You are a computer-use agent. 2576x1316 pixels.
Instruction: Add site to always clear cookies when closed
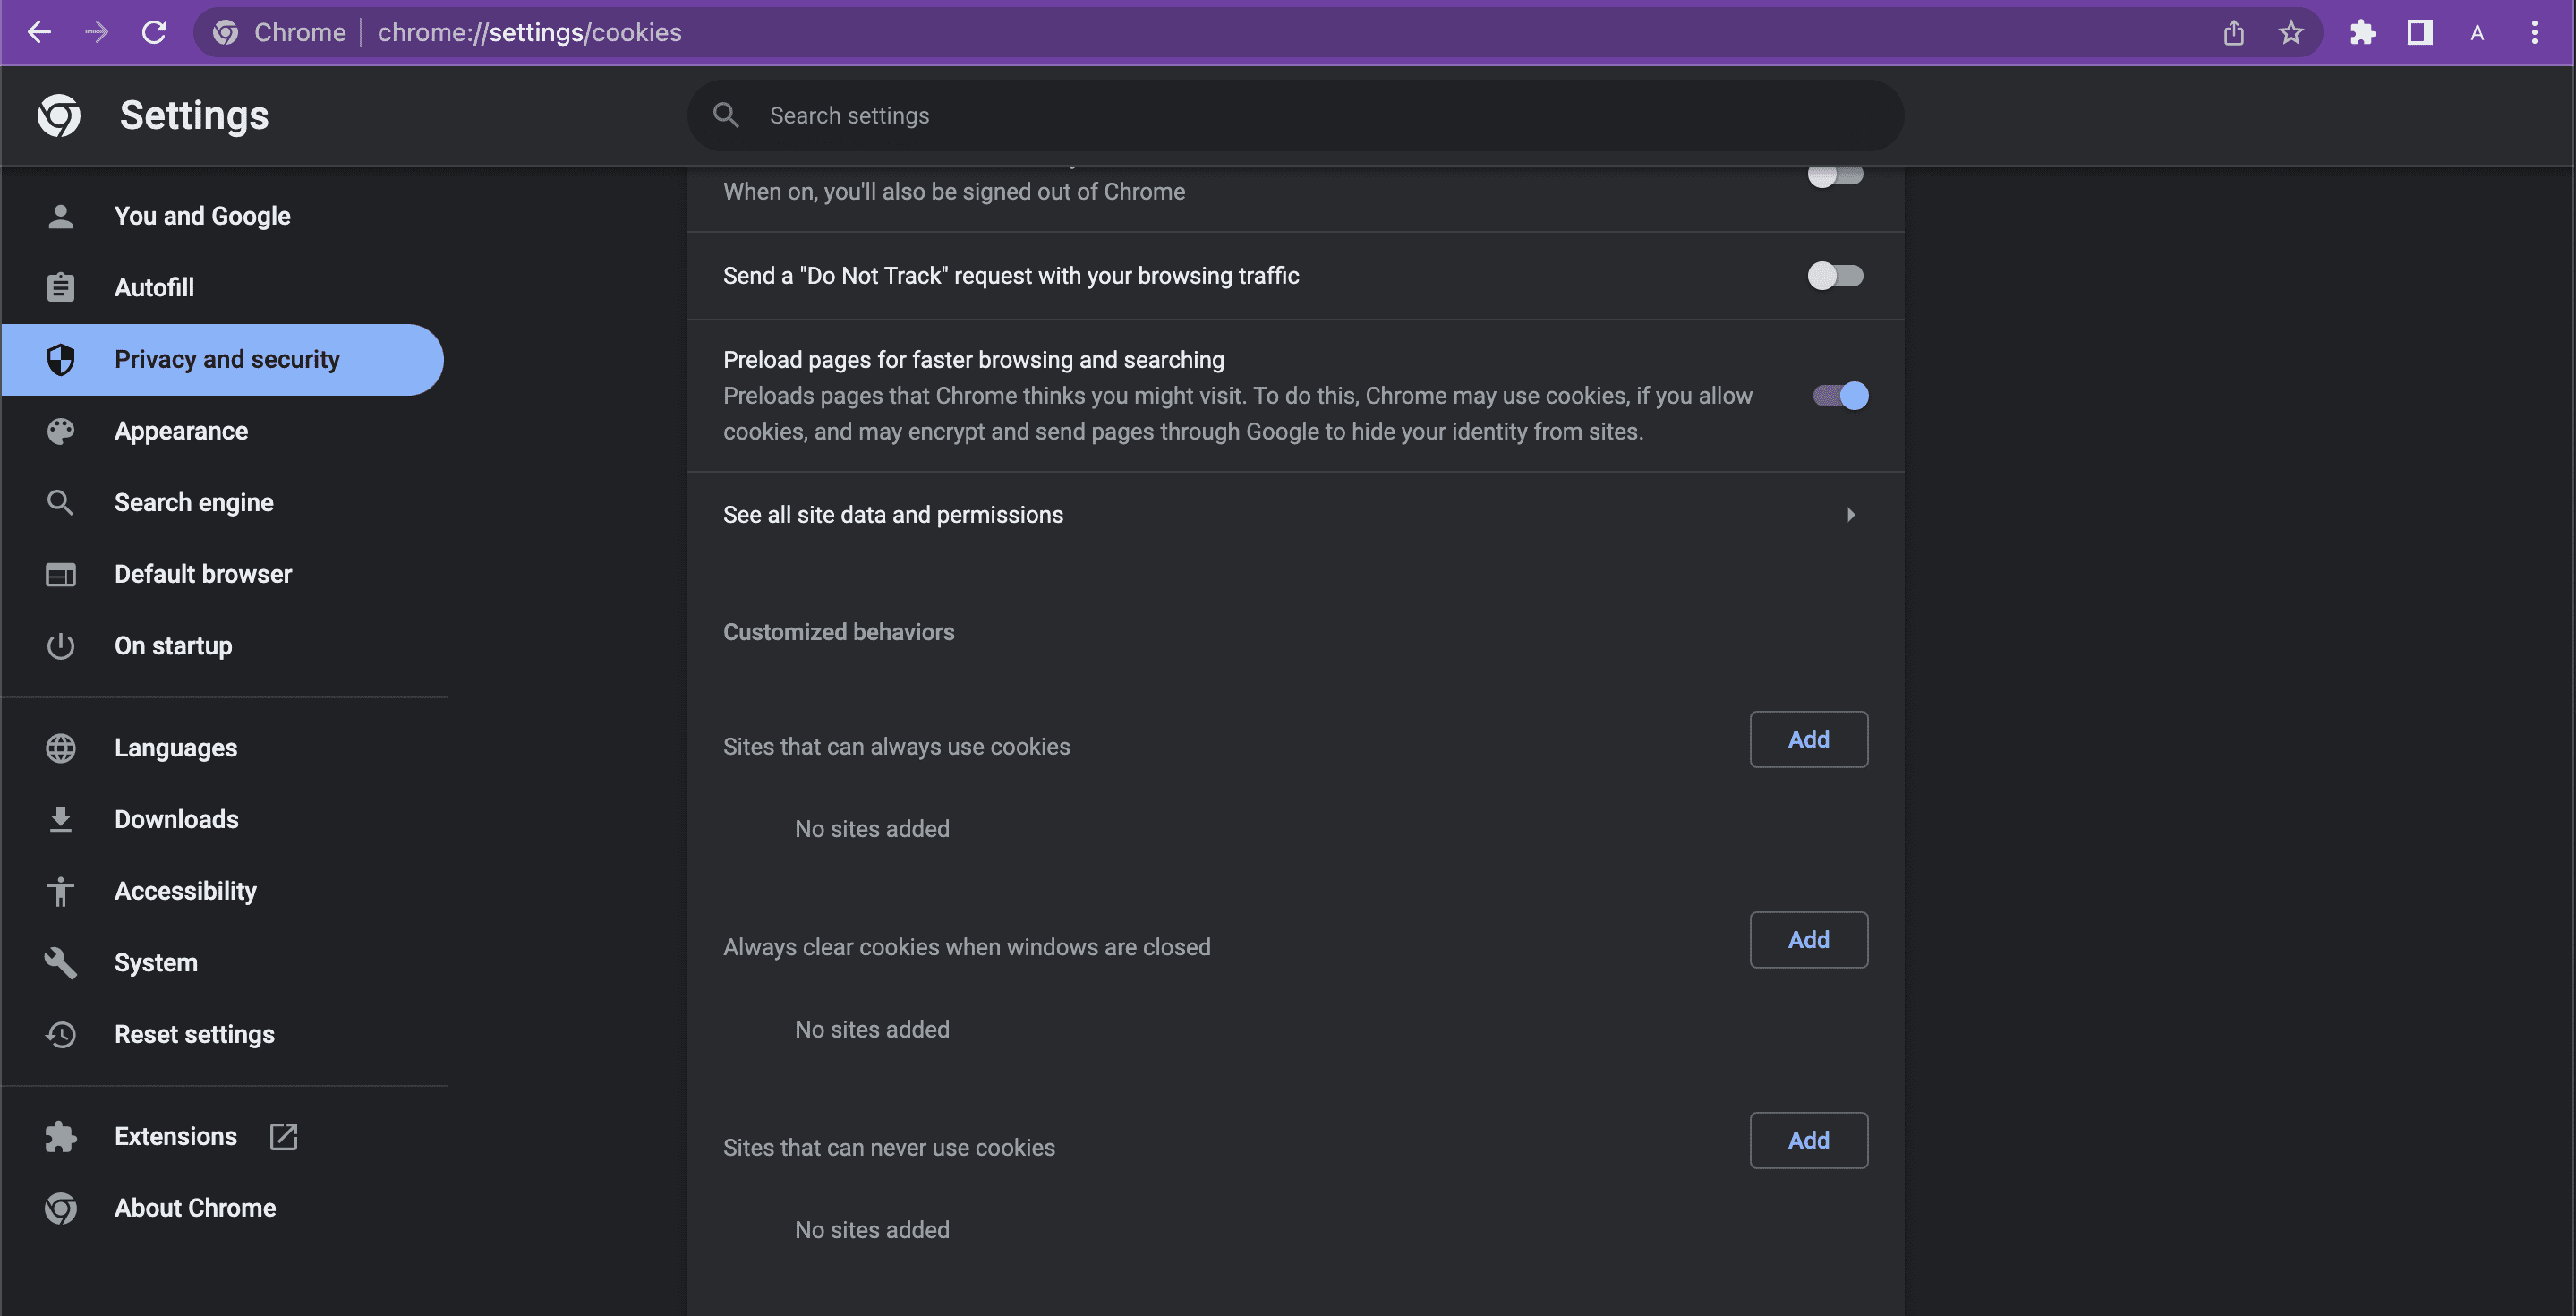coord(1808,940)
